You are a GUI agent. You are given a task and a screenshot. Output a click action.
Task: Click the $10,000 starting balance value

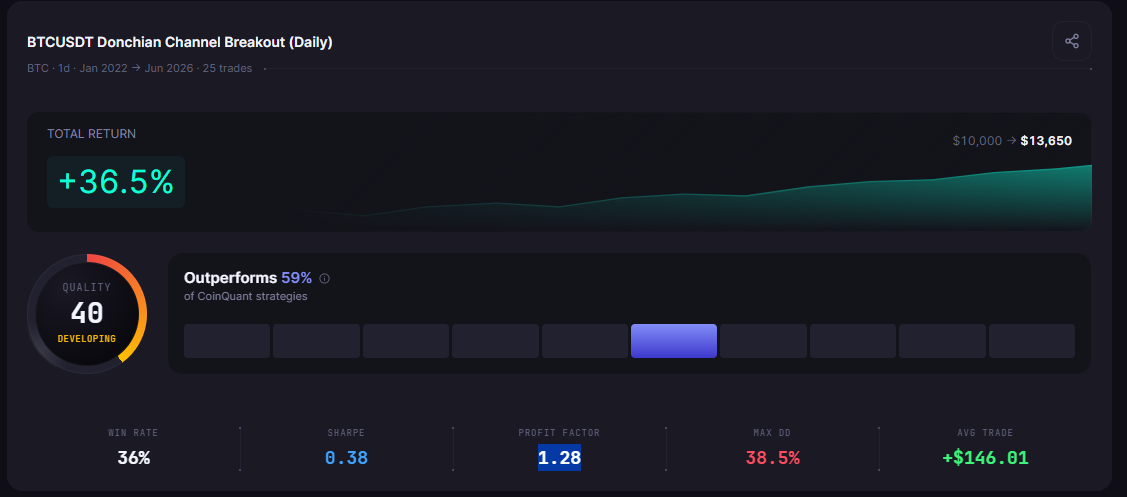[x=977, y=141]
